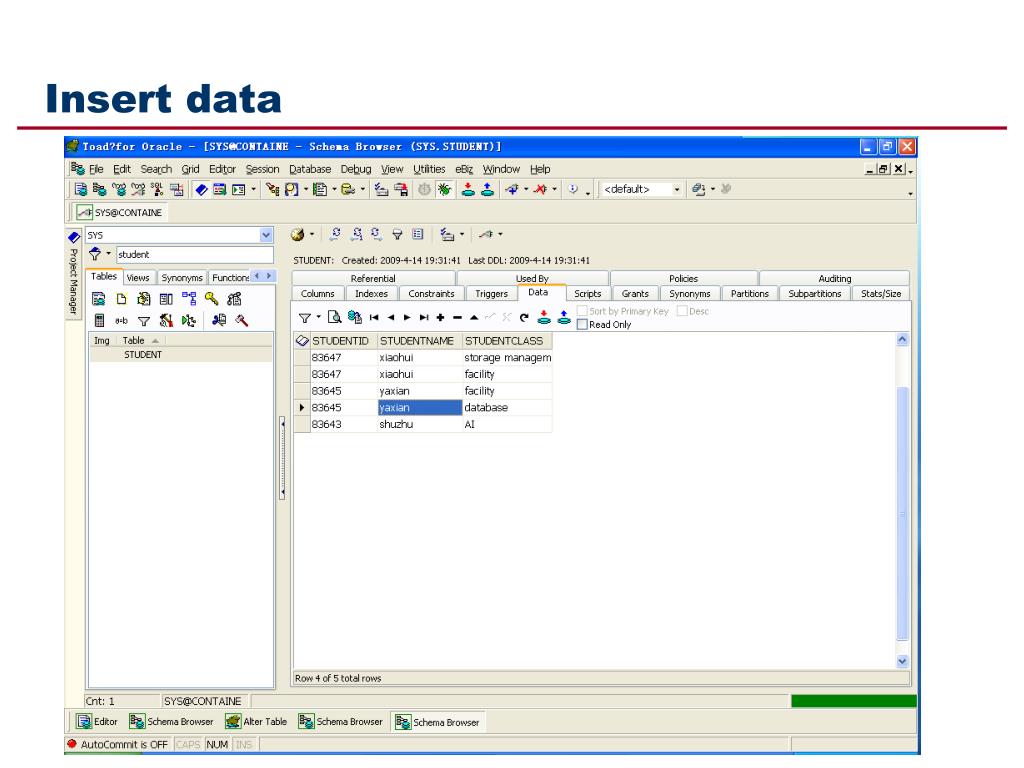Click the edit record triangle icon

pos(474,317)
